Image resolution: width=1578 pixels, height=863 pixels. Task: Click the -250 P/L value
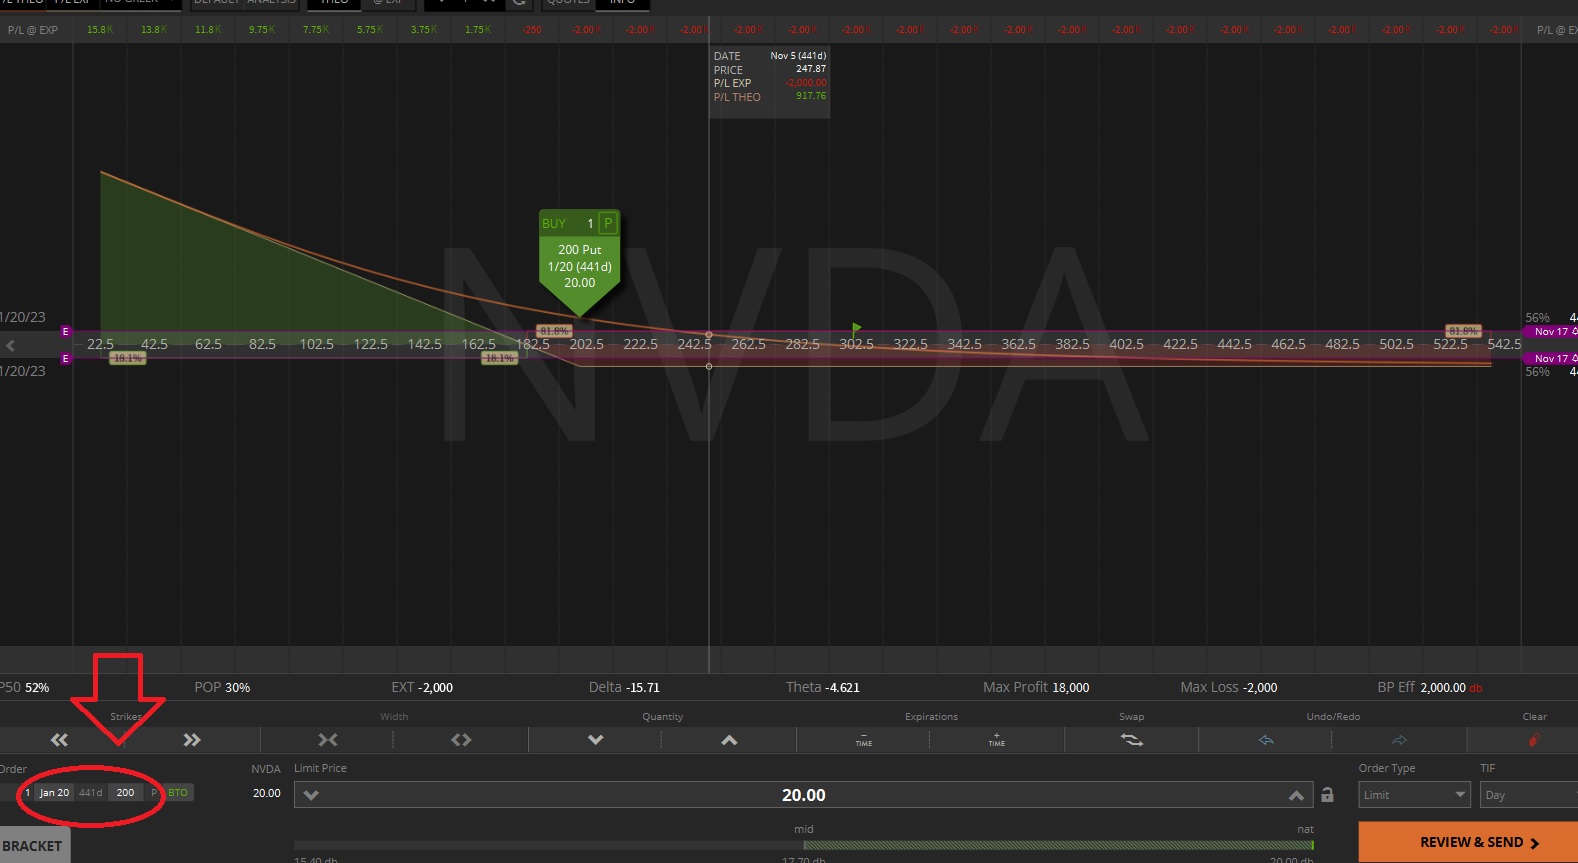click(x=532, y=30)
